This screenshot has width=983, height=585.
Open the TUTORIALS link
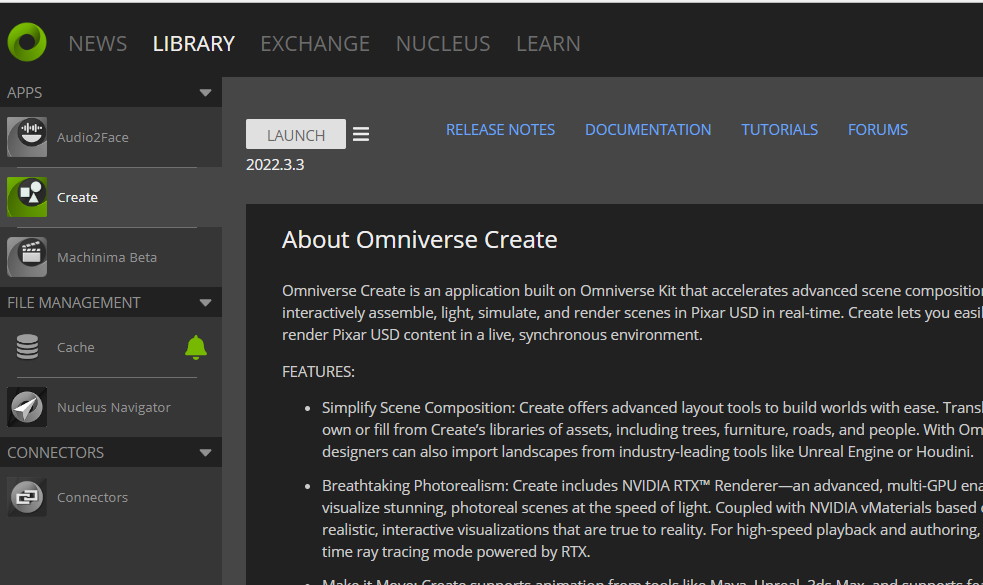point(779,130)
